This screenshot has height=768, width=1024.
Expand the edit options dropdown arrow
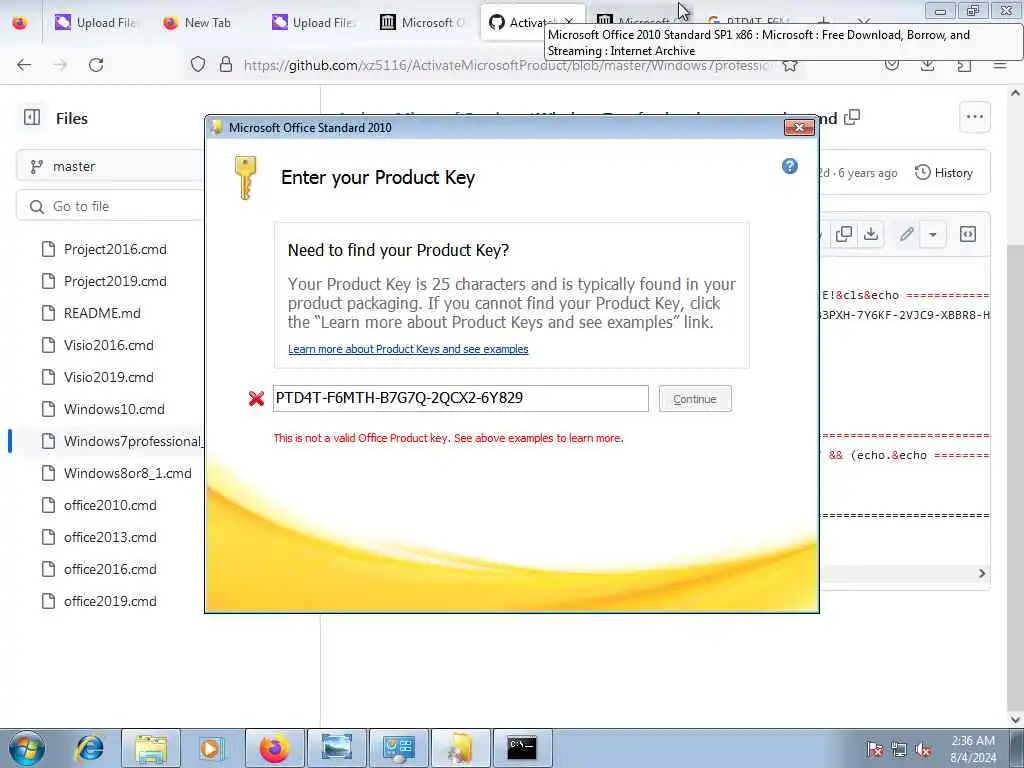click(x=933, y=234)
